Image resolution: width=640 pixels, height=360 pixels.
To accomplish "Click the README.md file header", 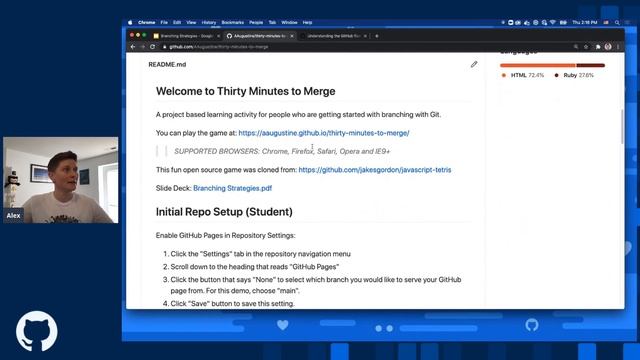I will (167, 64).
